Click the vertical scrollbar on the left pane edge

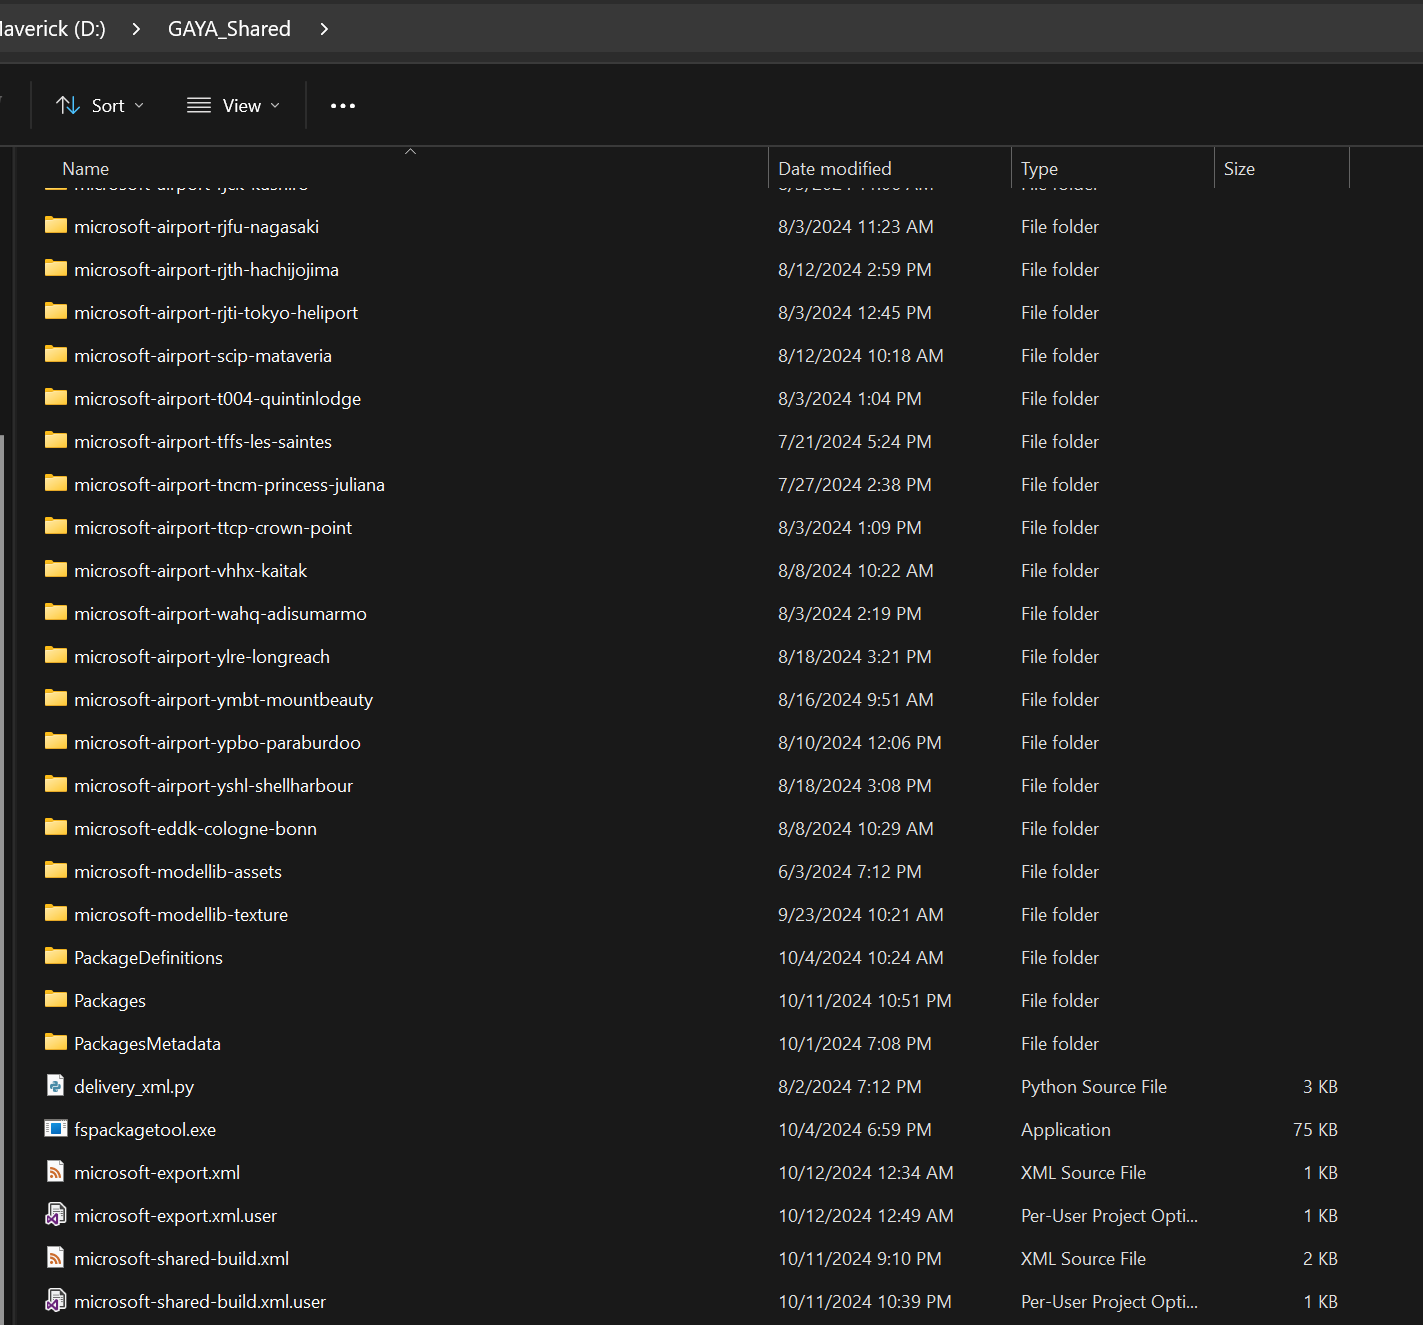coord(2,800)
